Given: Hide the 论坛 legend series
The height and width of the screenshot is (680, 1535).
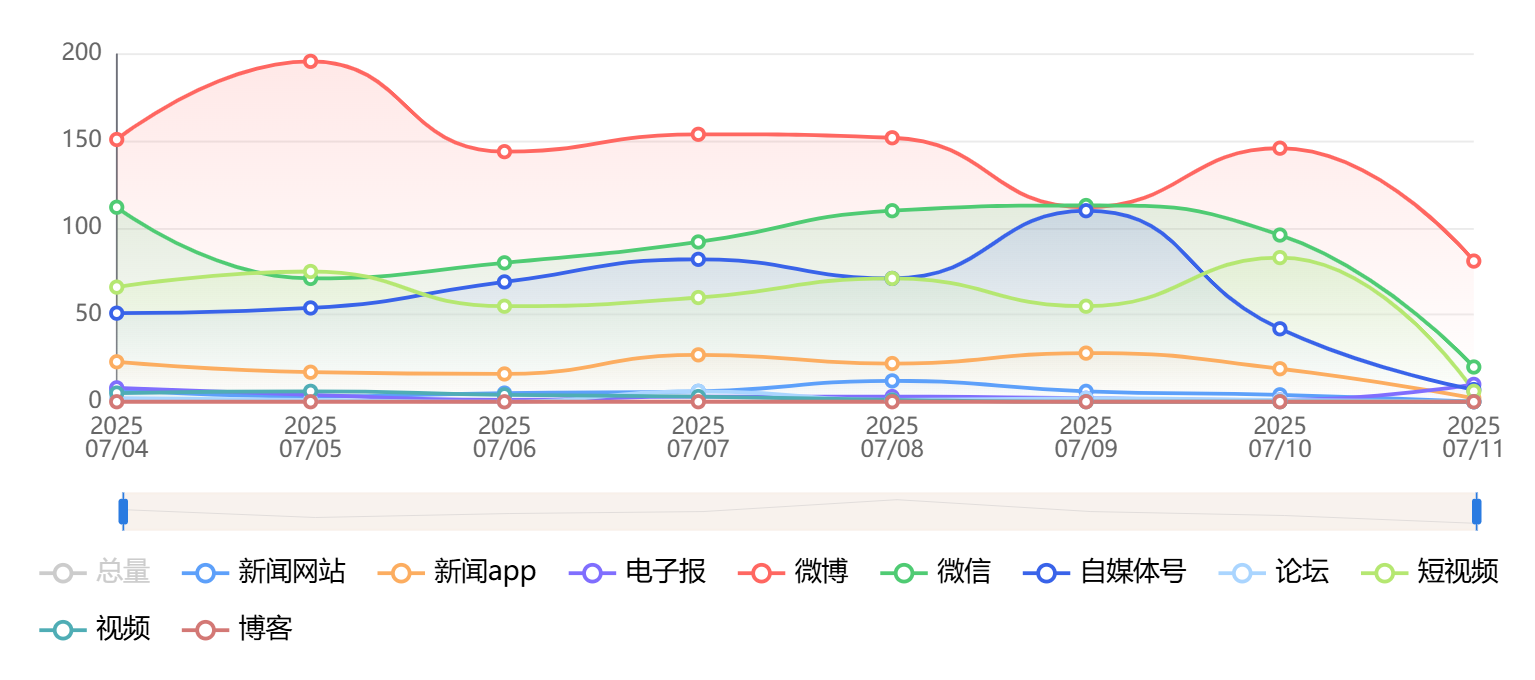Looking at the screenshot, I should (1275, 572).
